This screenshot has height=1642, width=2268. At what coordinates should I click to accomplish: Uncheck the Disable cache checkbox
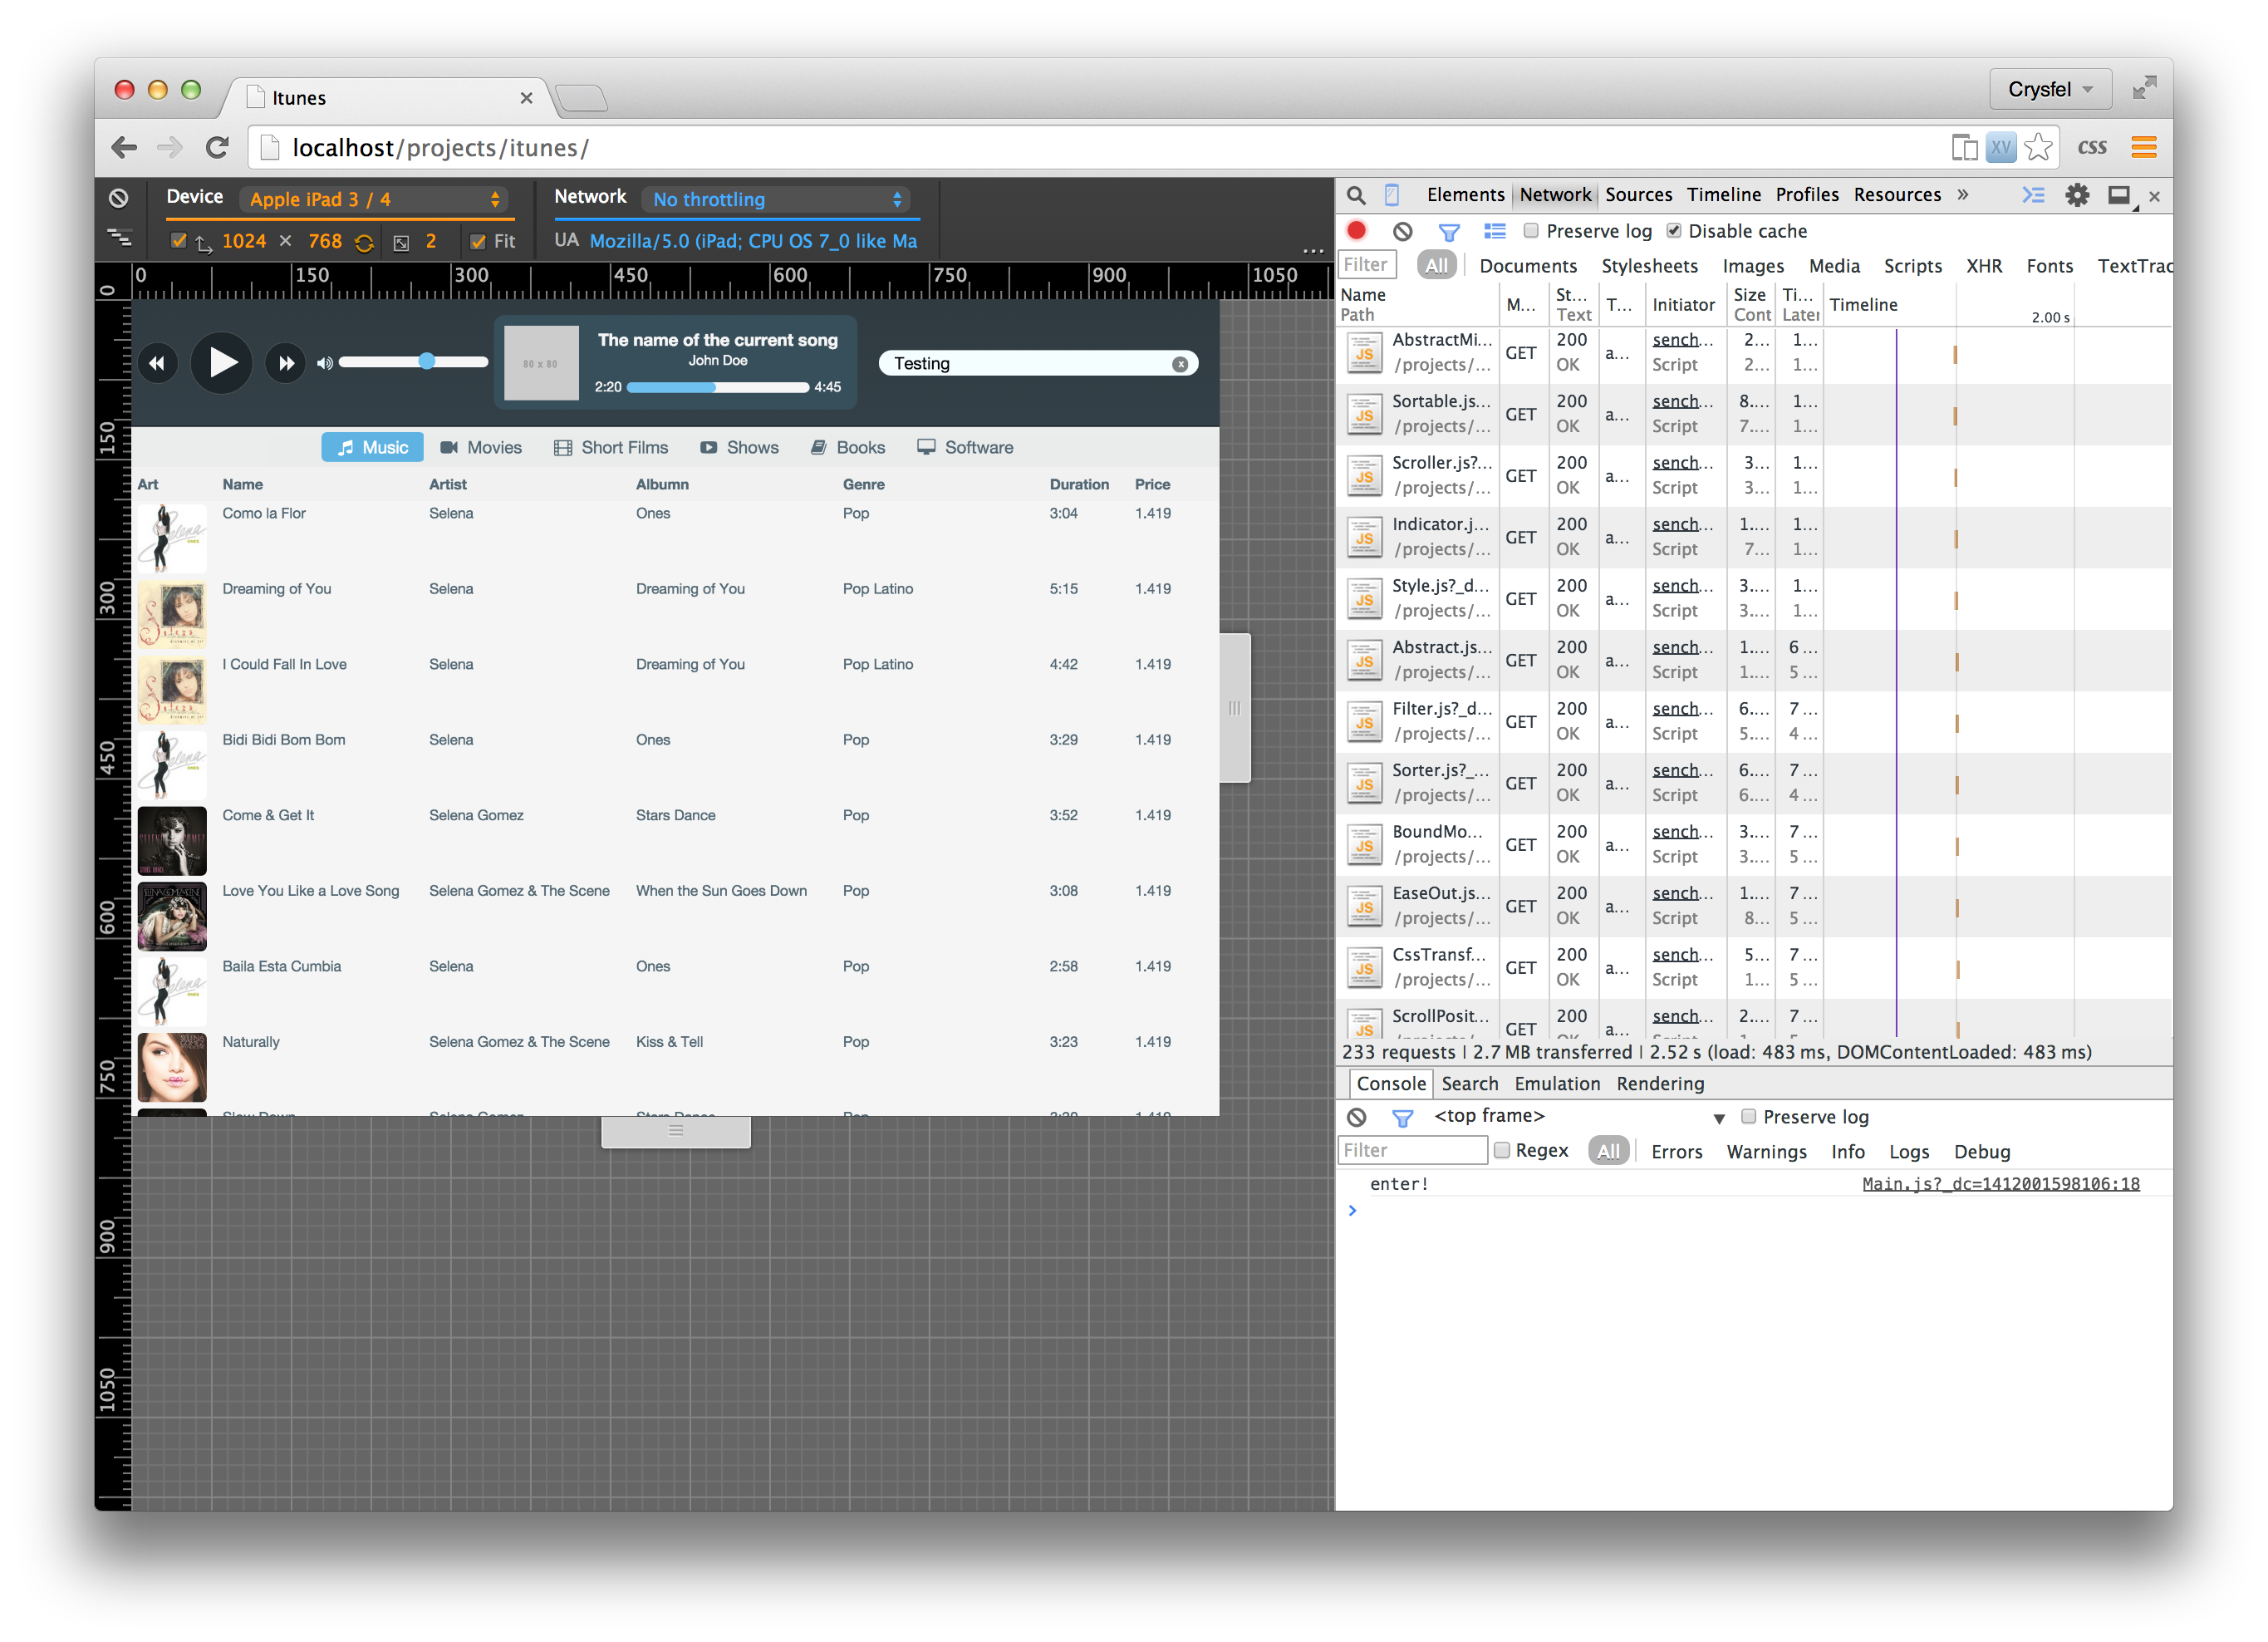pyautogui.click(x=1673, y=231)
